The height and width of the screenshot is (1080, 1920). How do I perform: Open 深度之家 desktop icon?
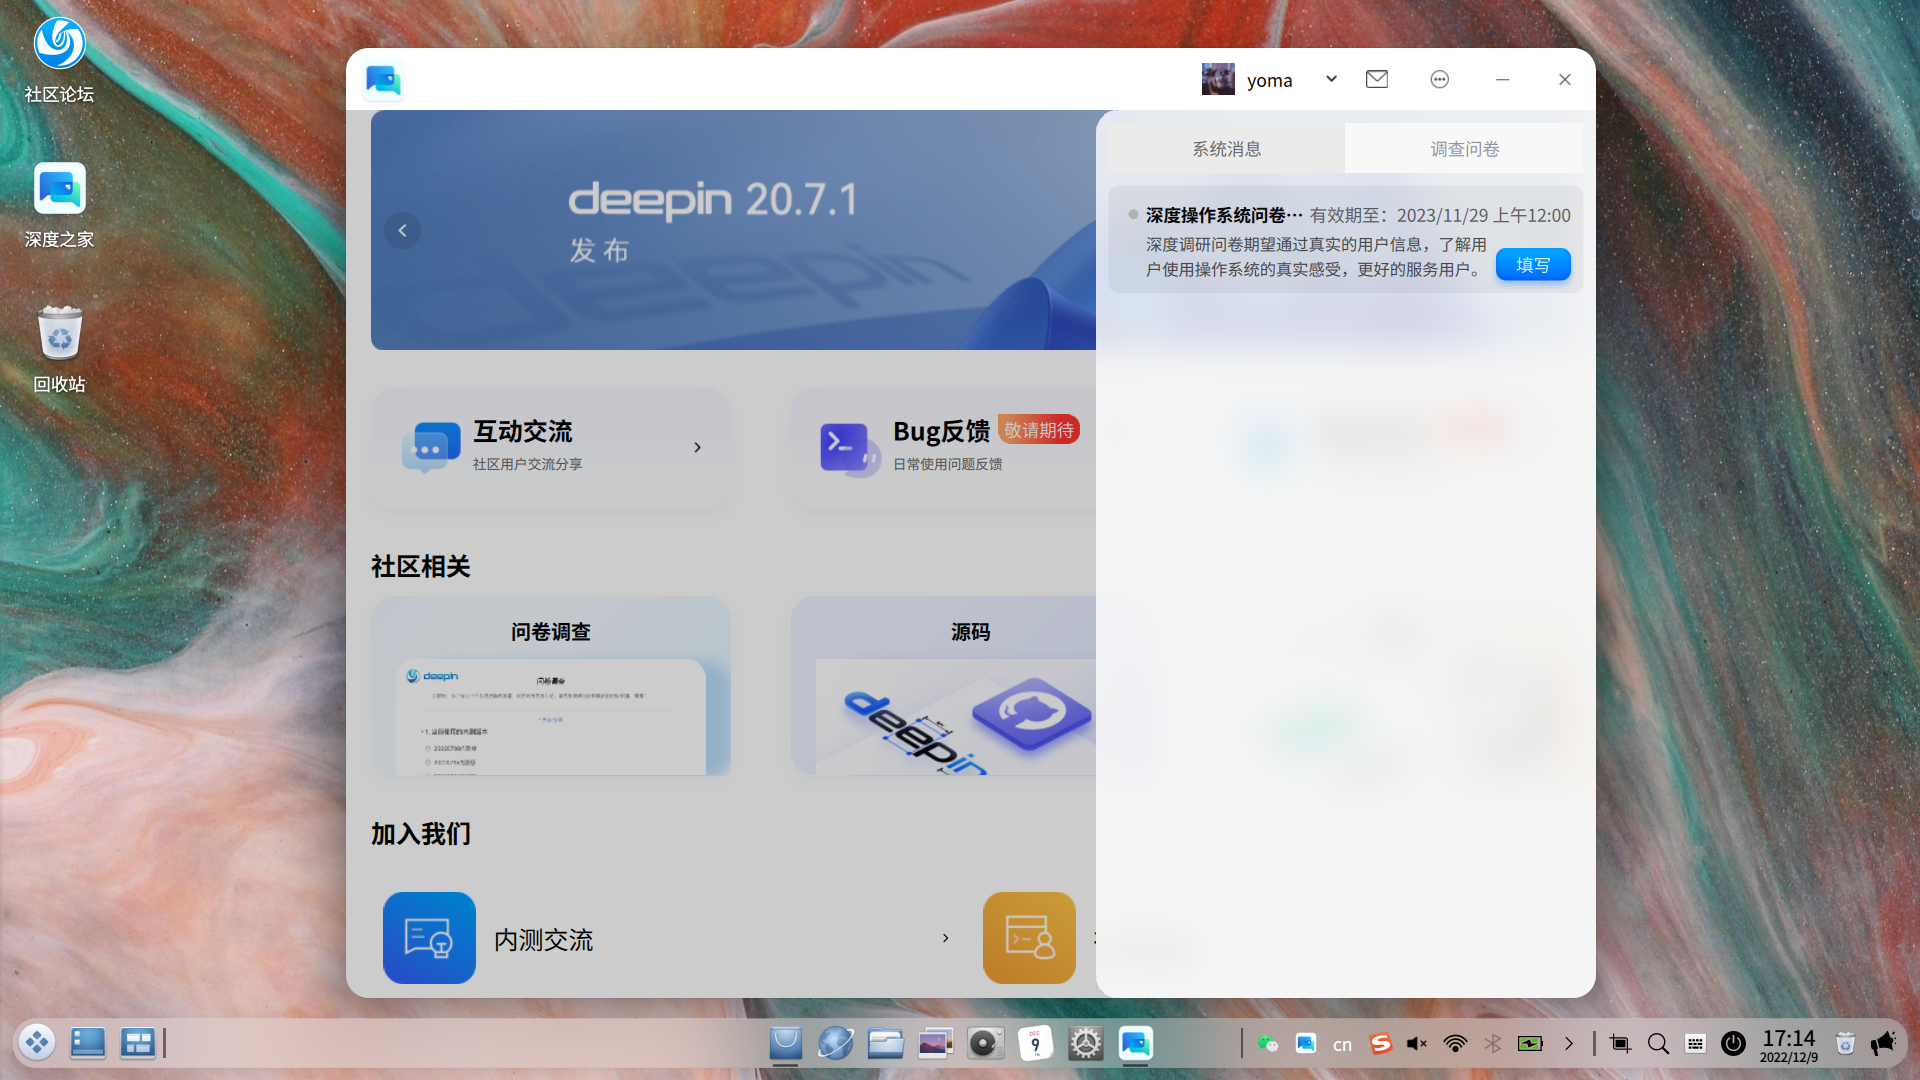[x=59, y=205]
